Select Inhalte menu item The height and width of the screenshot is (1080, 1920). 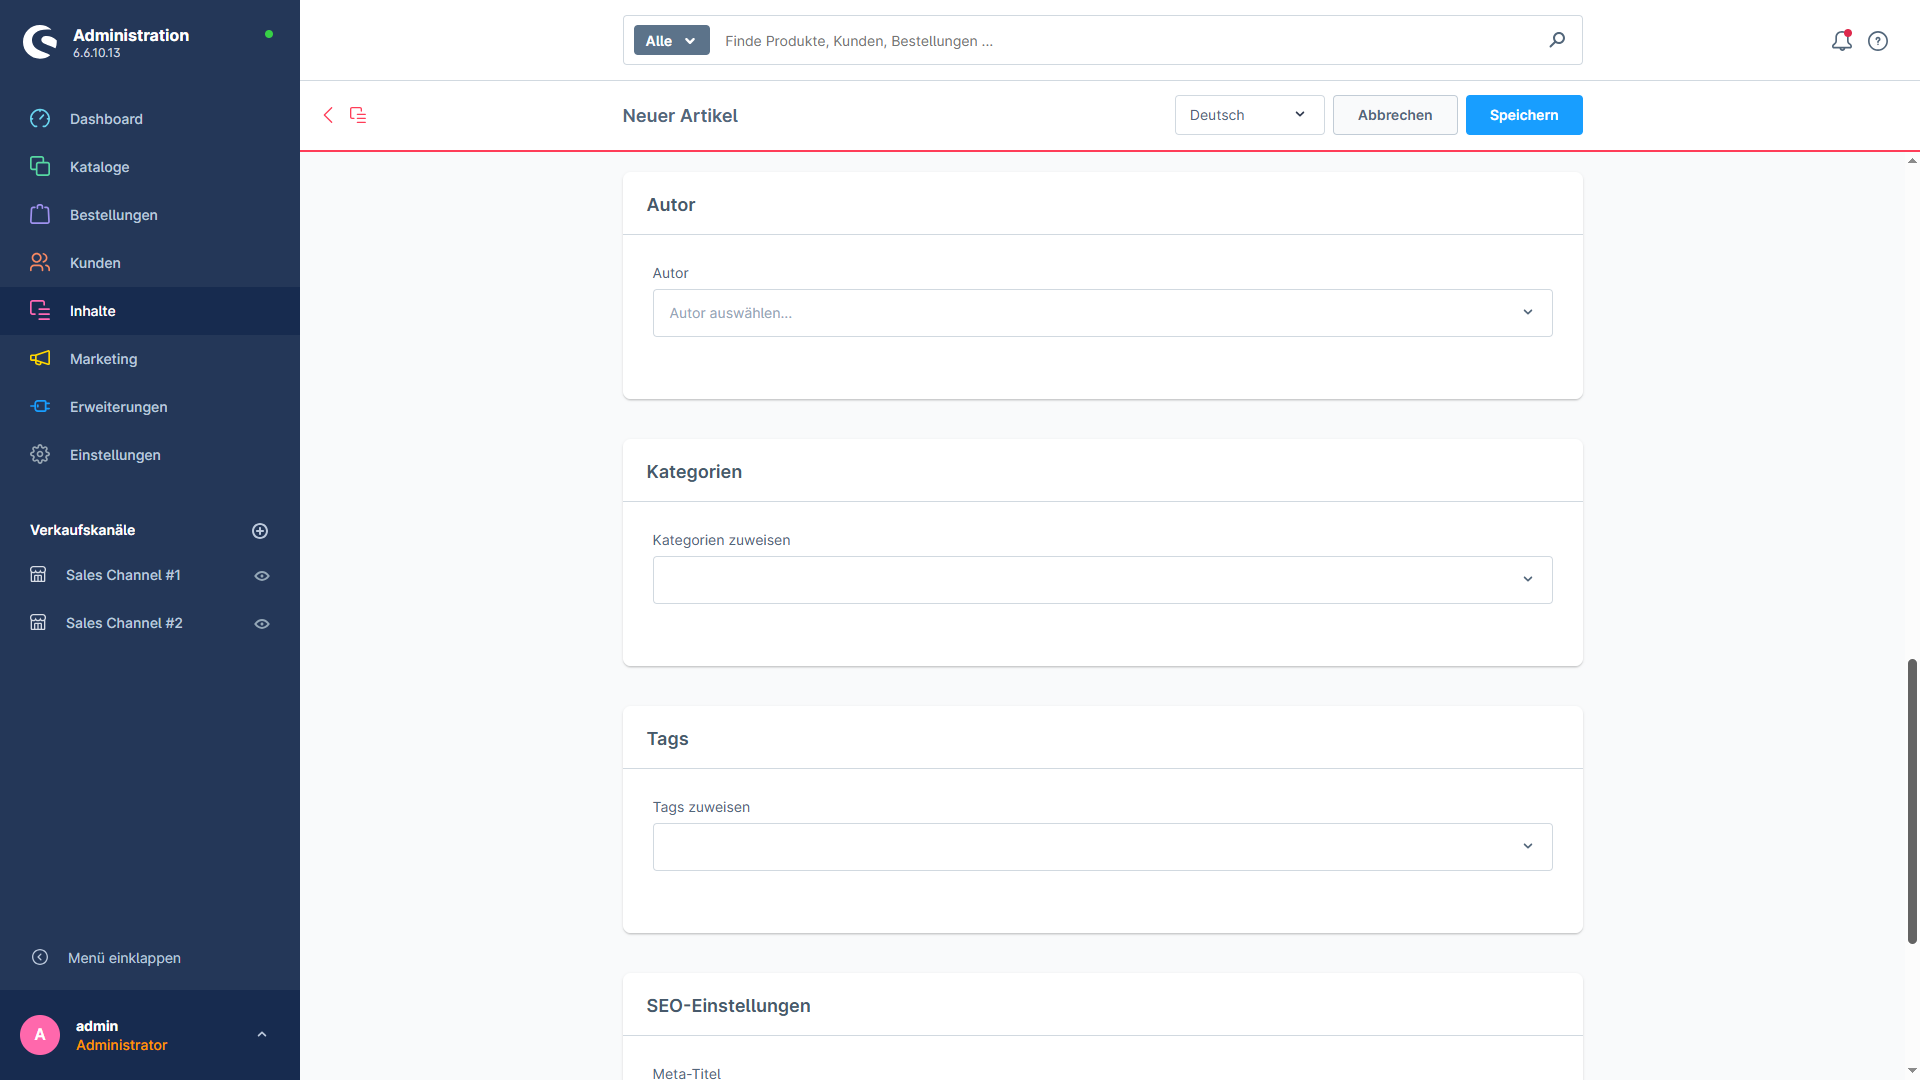point(150,311)
